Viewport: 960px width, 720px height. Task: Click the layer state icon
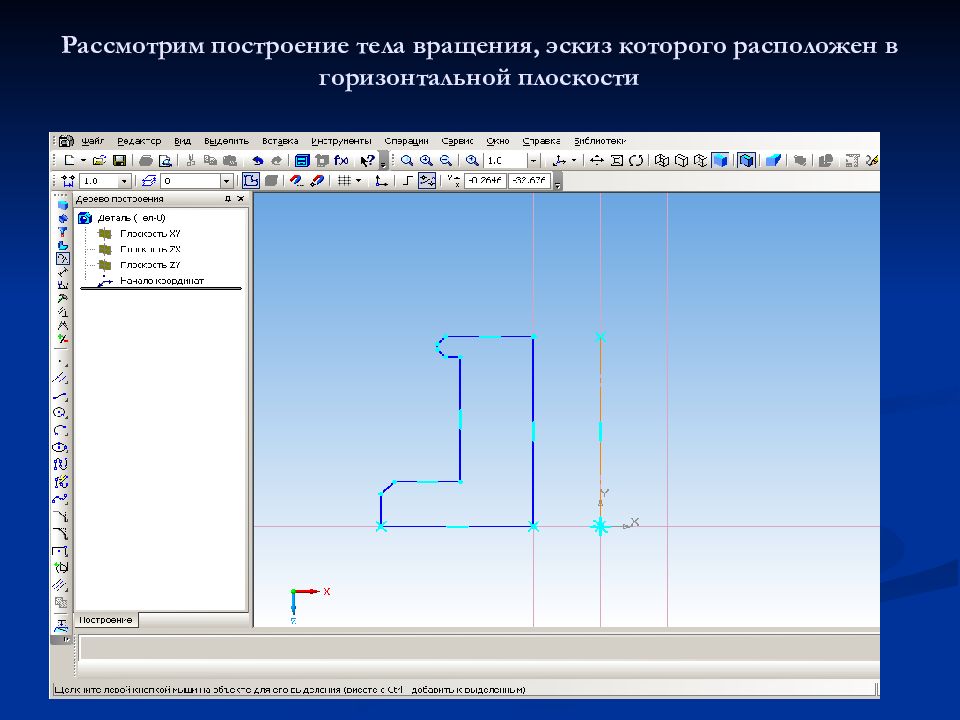point(149,181)
